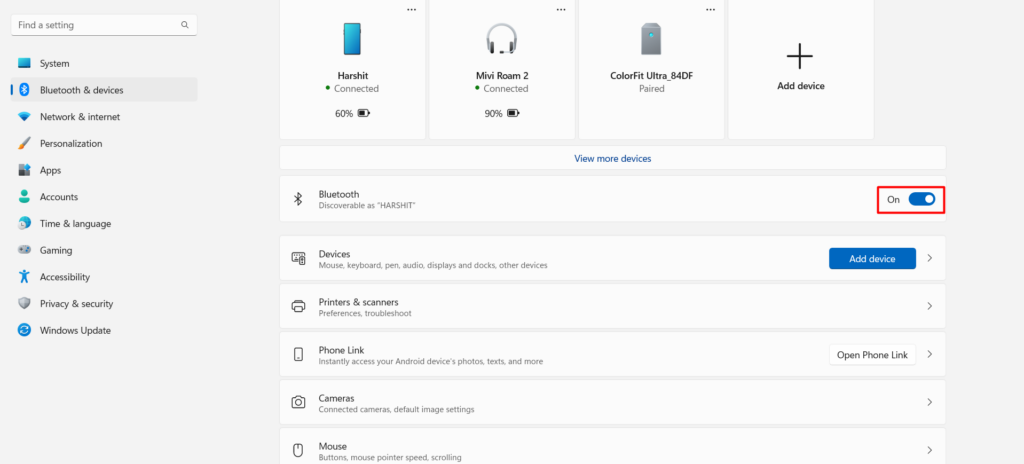Turn off the Bluetooth toggle switch
1024x464 pixels.
(921, 200)
